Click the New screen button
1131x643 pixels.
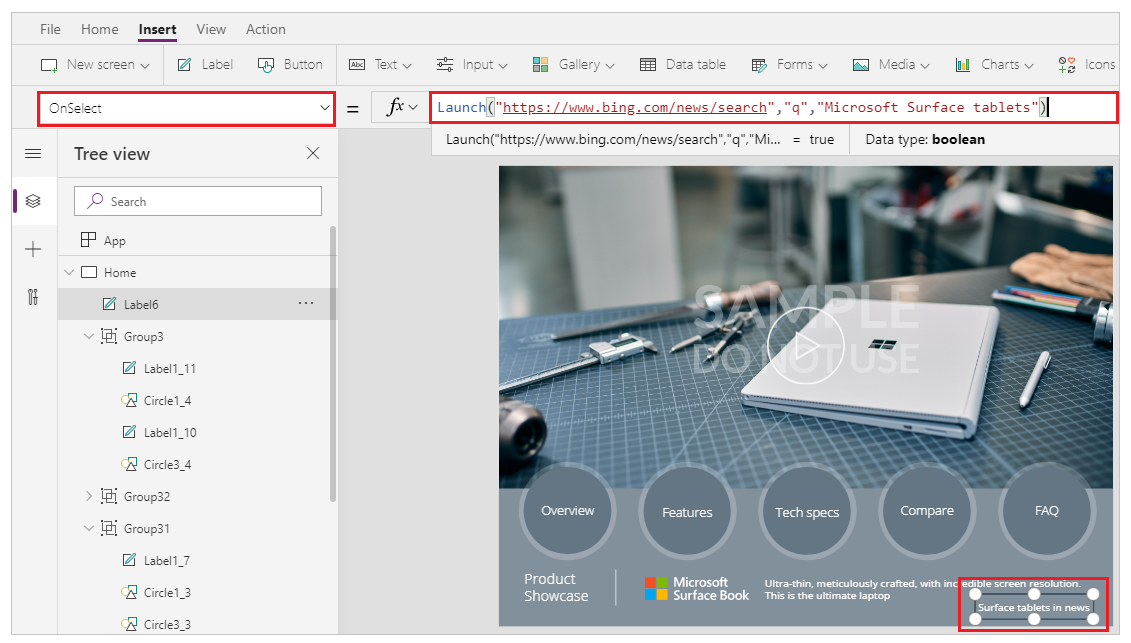tap(93, 63)
